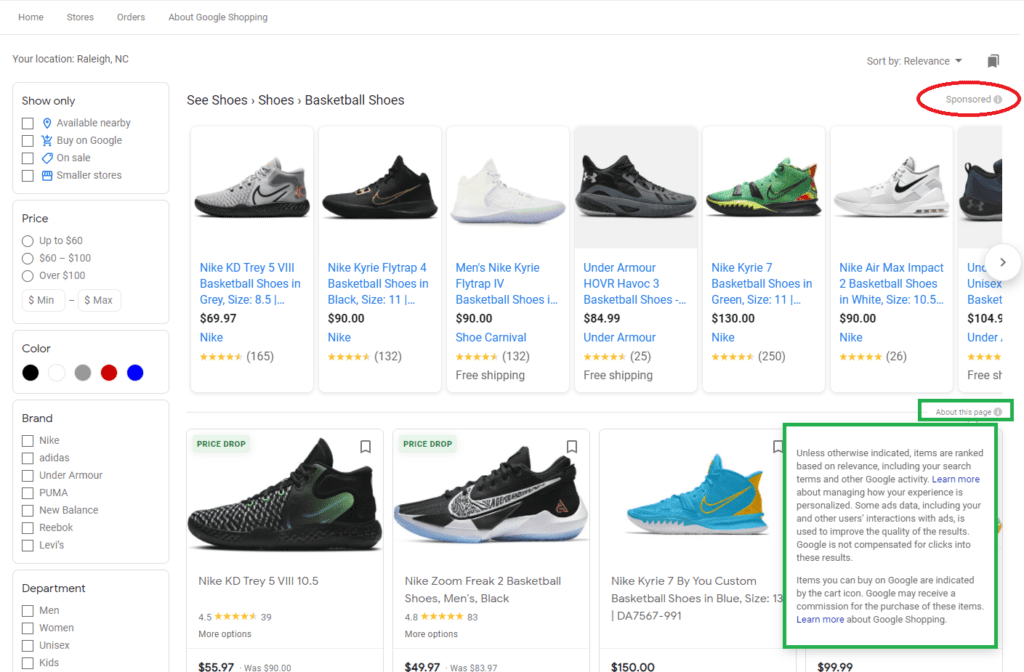
Task: Click the Smaller stores storefront icon
Action: point(47,176)
